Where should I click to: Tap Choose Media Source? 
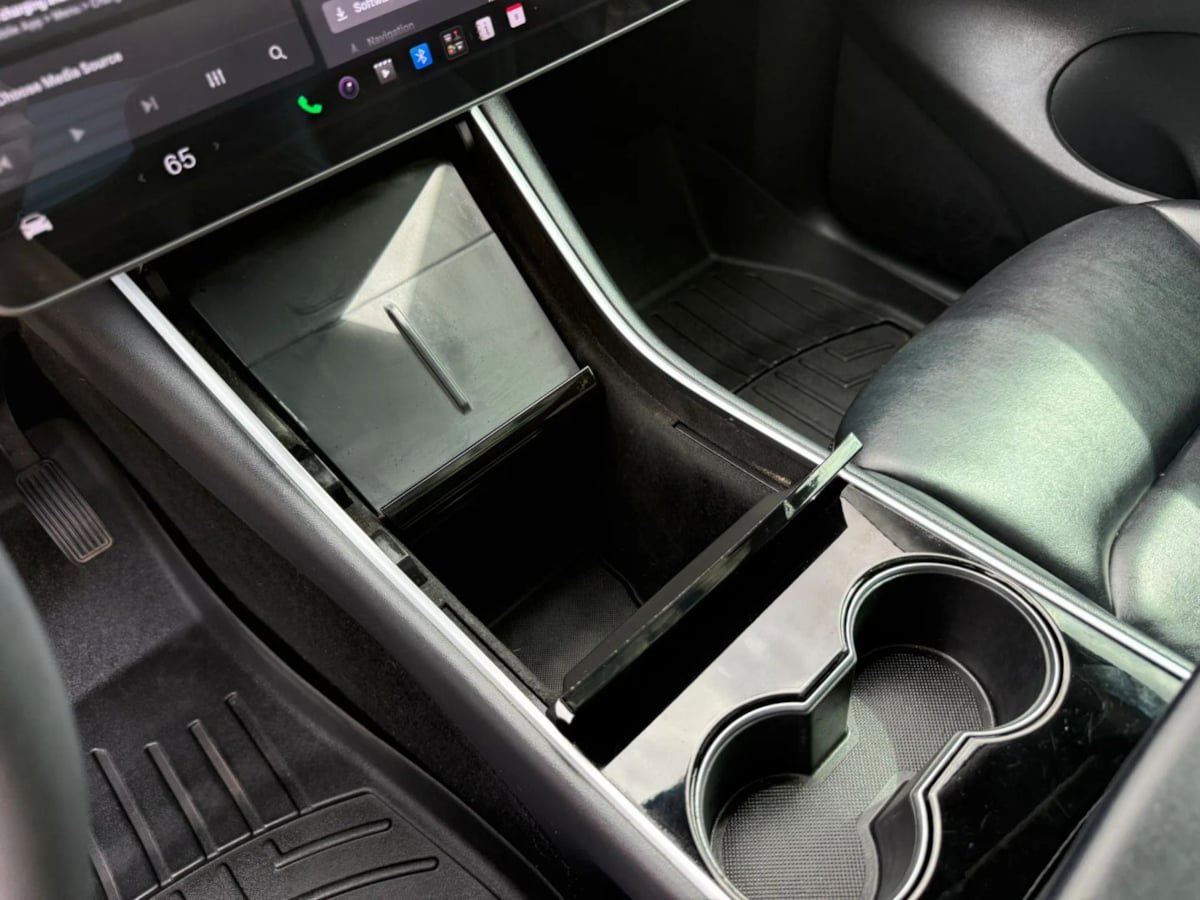[x=62, y=80]
